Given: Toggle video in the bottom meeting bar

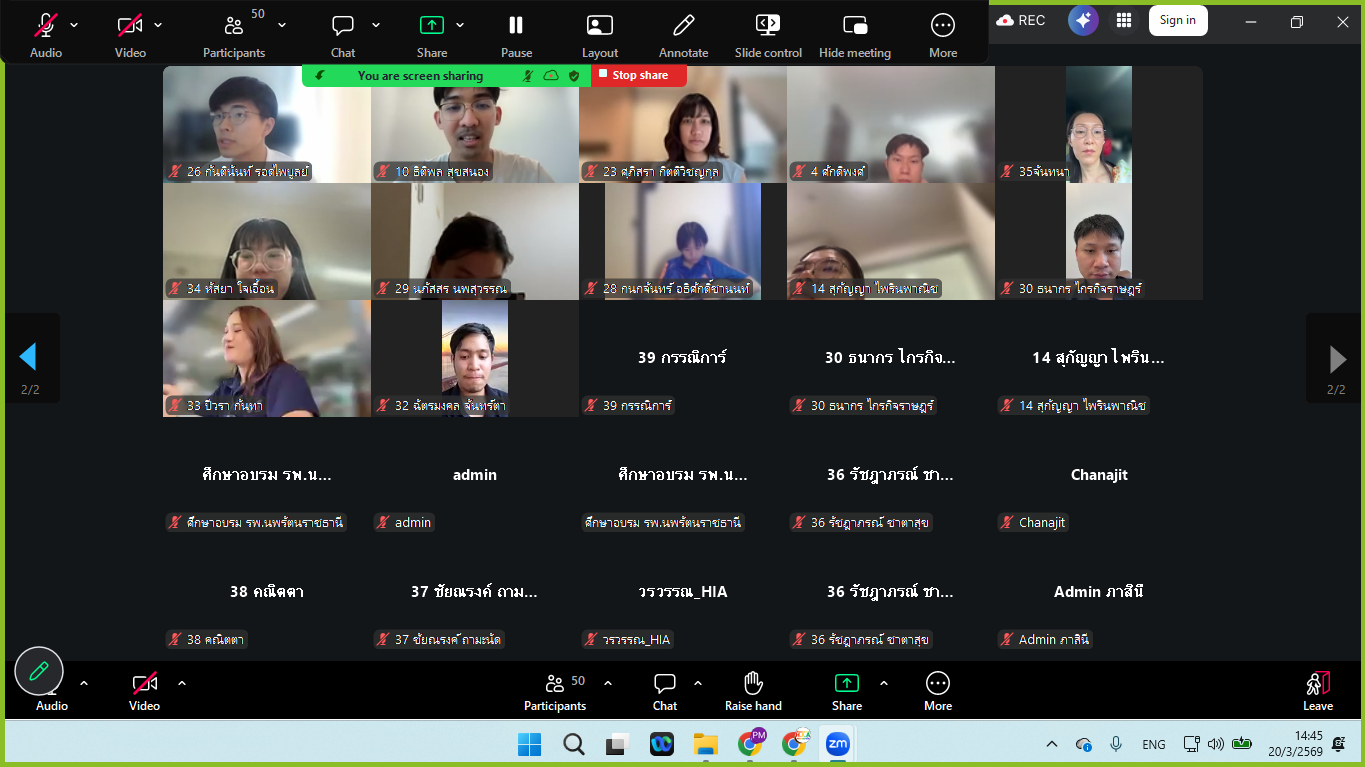Looking at the screenshot, I should tap(144, 684).
